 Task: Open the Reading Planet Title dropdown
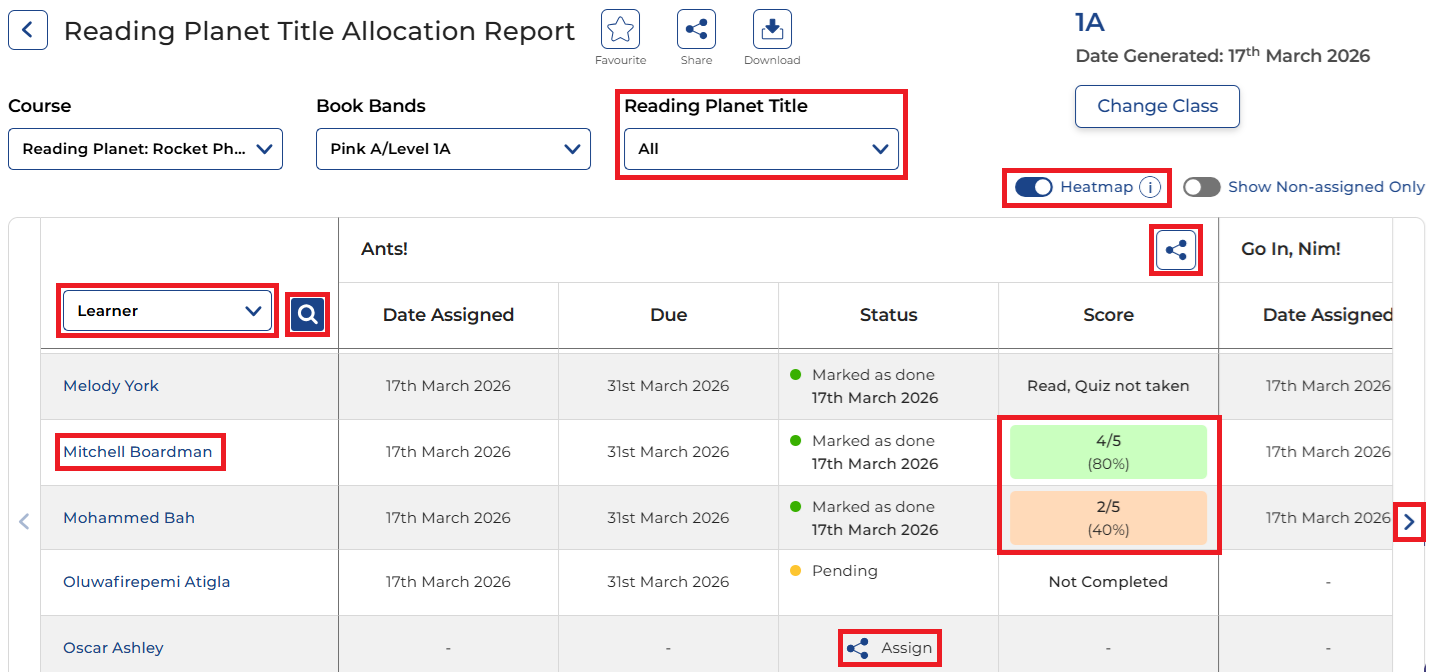pyautogui.click(x=761, y=149)
